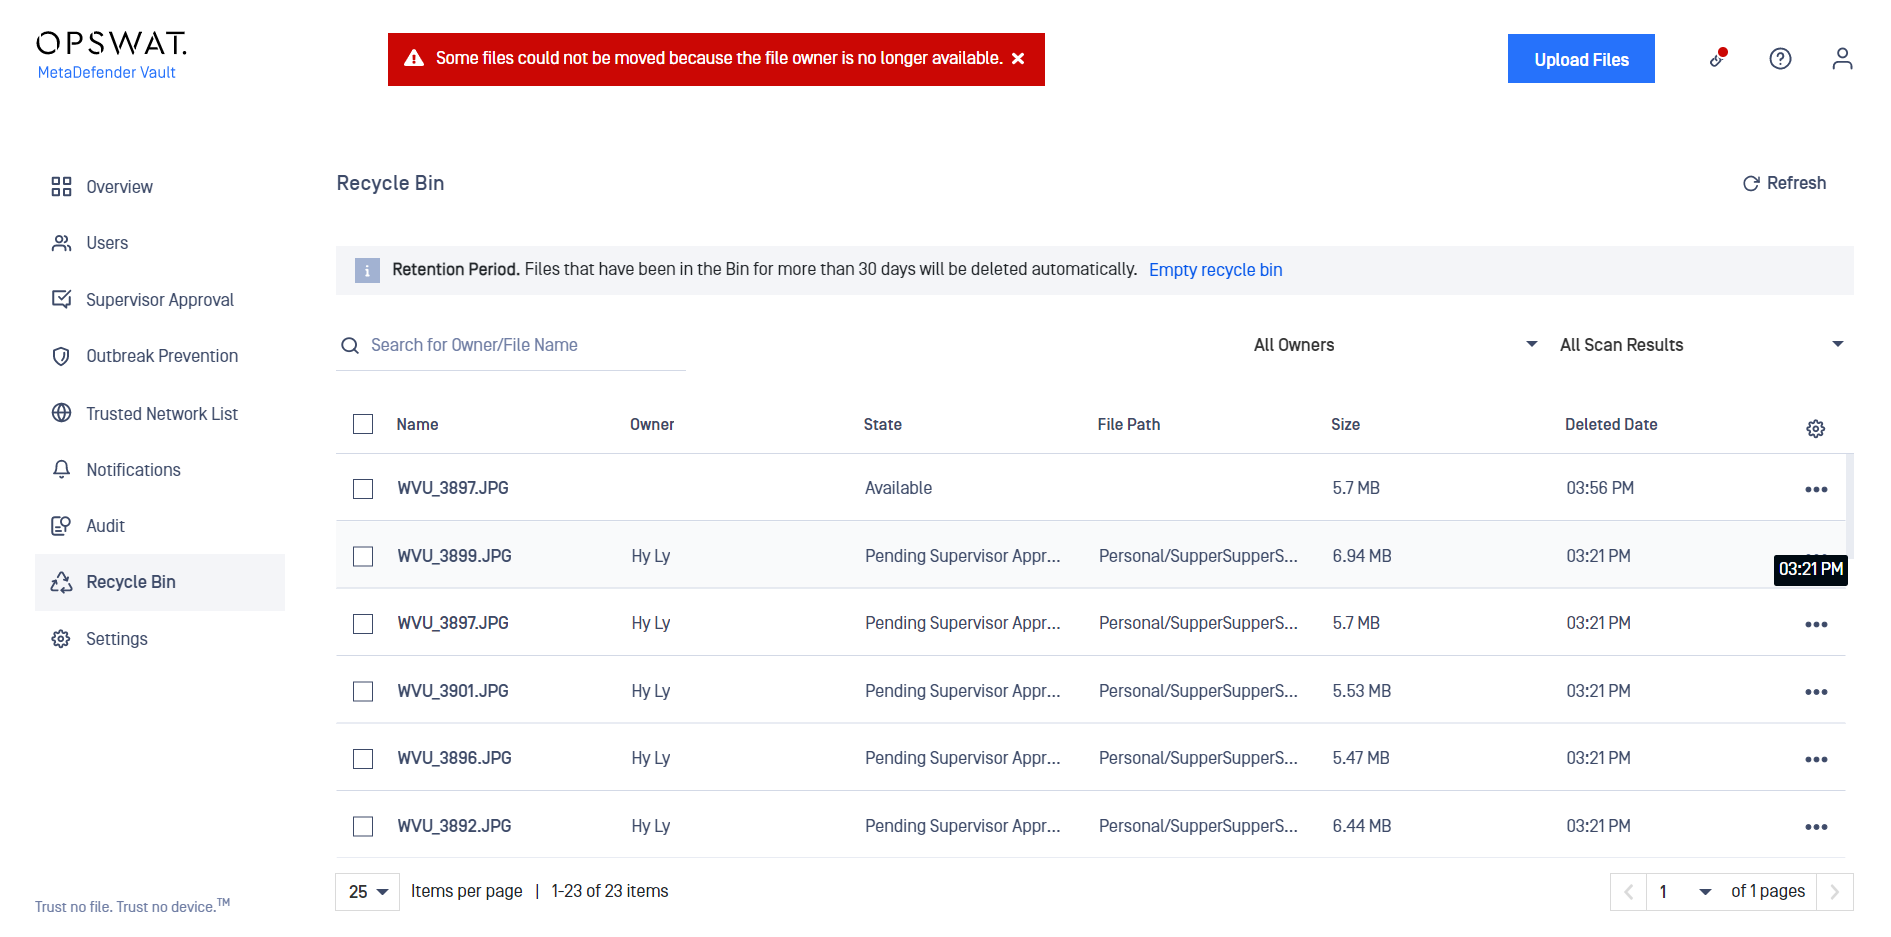The width and height of the screenshot is (1891, 937).
Task: Check the box for 5.7 MB Hy Ly WVU_3897.JPG
Action: point(363,623)
